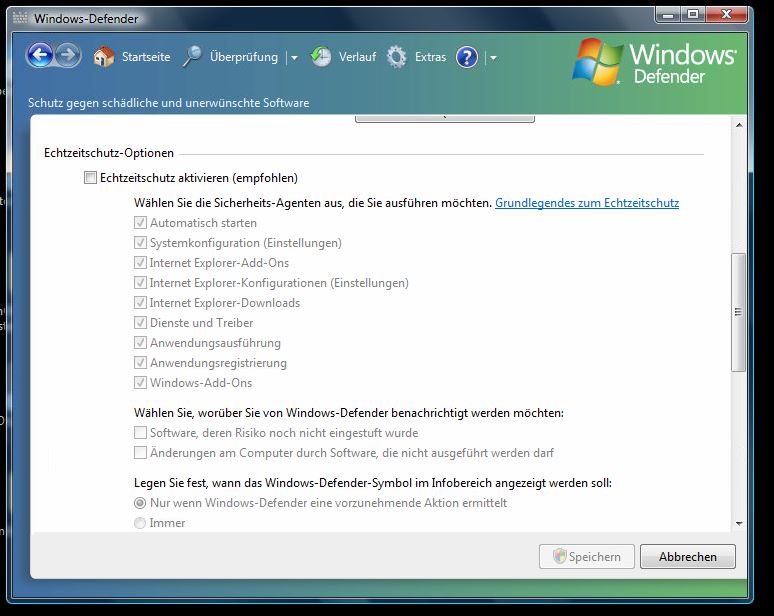
Task: Click the magnifying glass Überprüfung icon
Action: [x=192, y=57]
